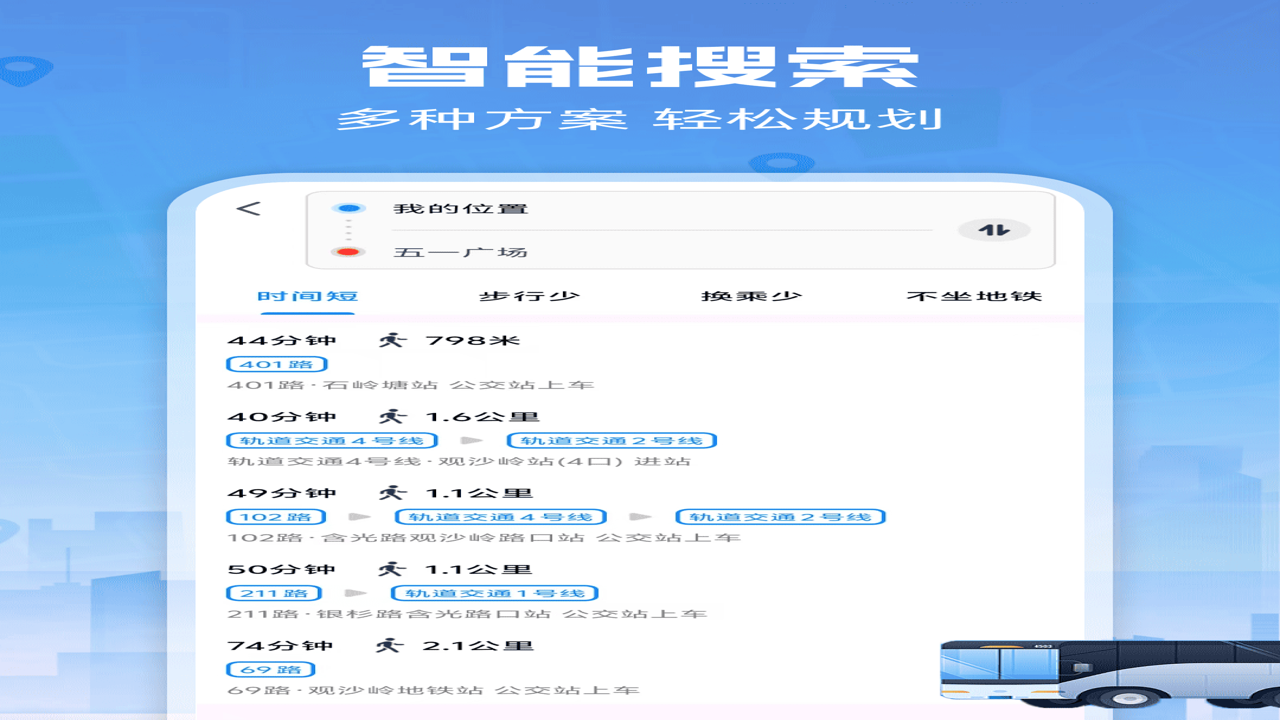Swap origin and destination with arrows icon
Viewport: 1280px width, 720px height.
(x=993, y=230)
